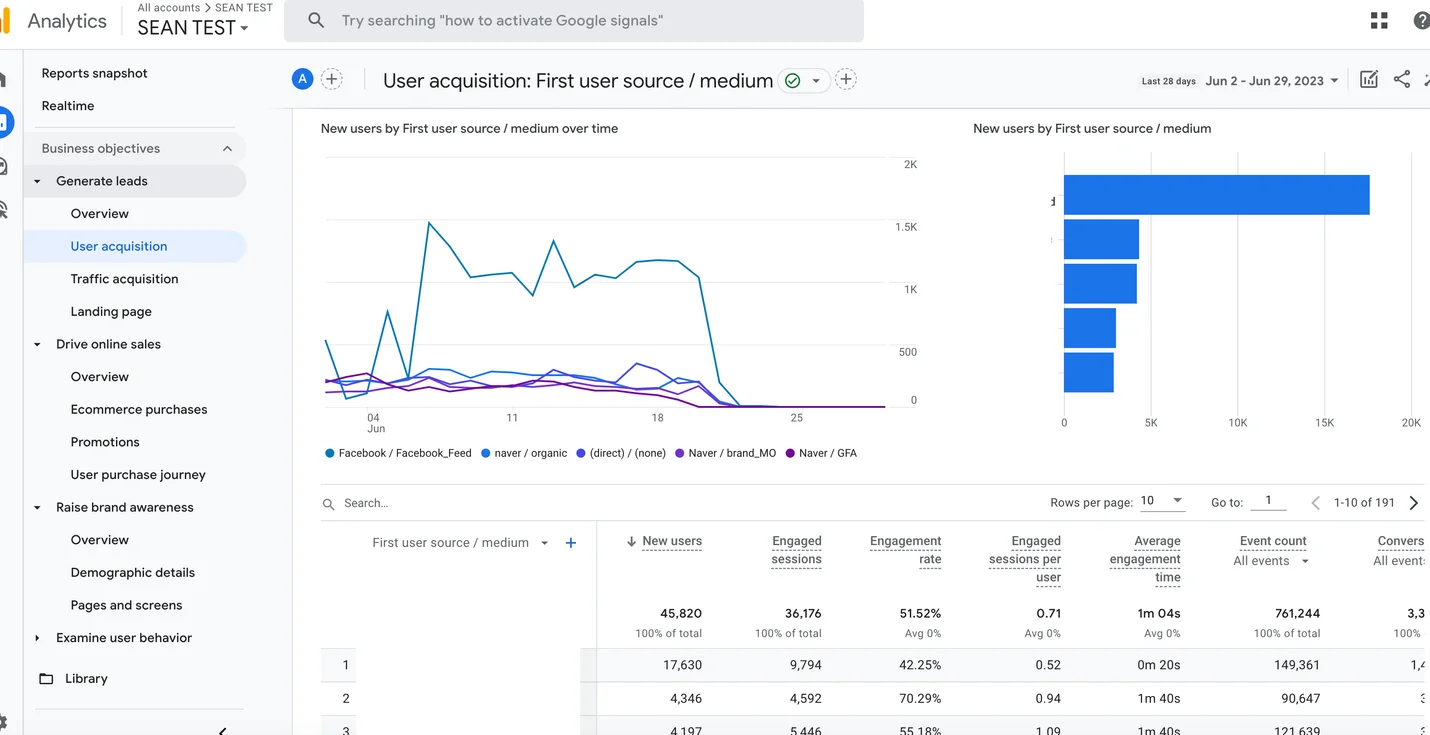The height and width of the screenshot is (735, 1430).
Task: Go to the next page of rows
Action: pyautogui.click(x=1413, y=503)
